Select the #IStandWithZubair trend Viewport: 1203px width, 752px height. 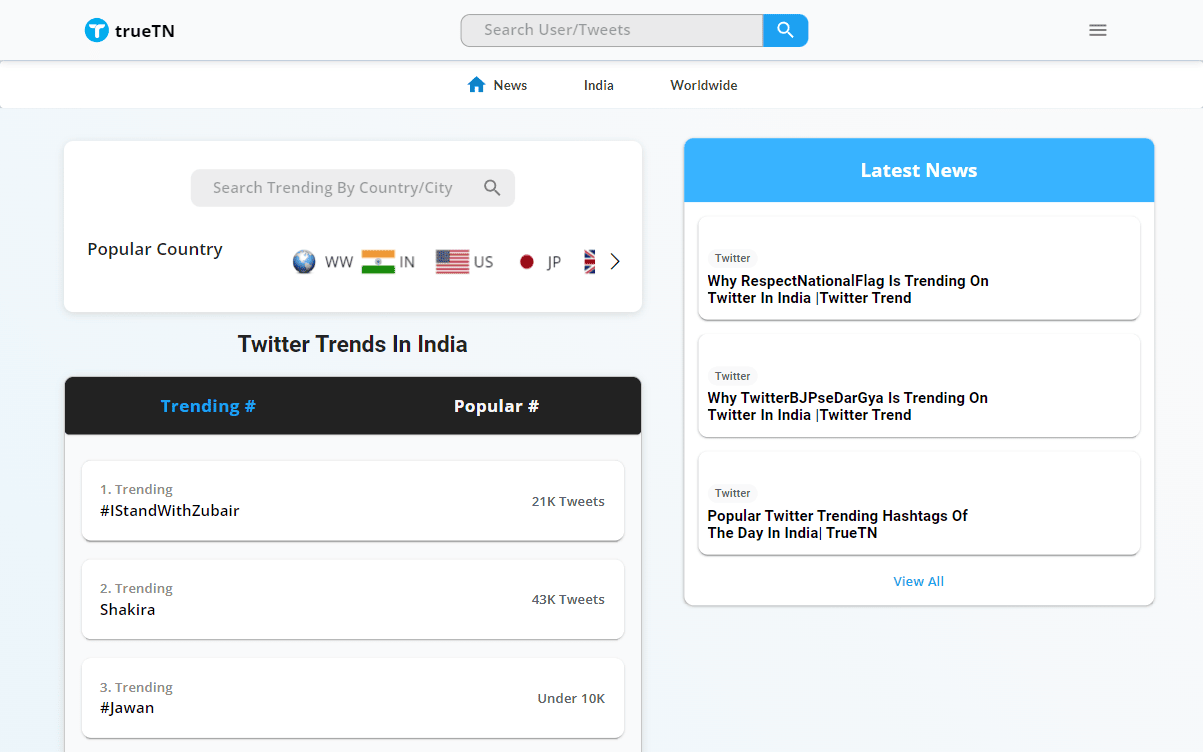(x=353, y=500)
